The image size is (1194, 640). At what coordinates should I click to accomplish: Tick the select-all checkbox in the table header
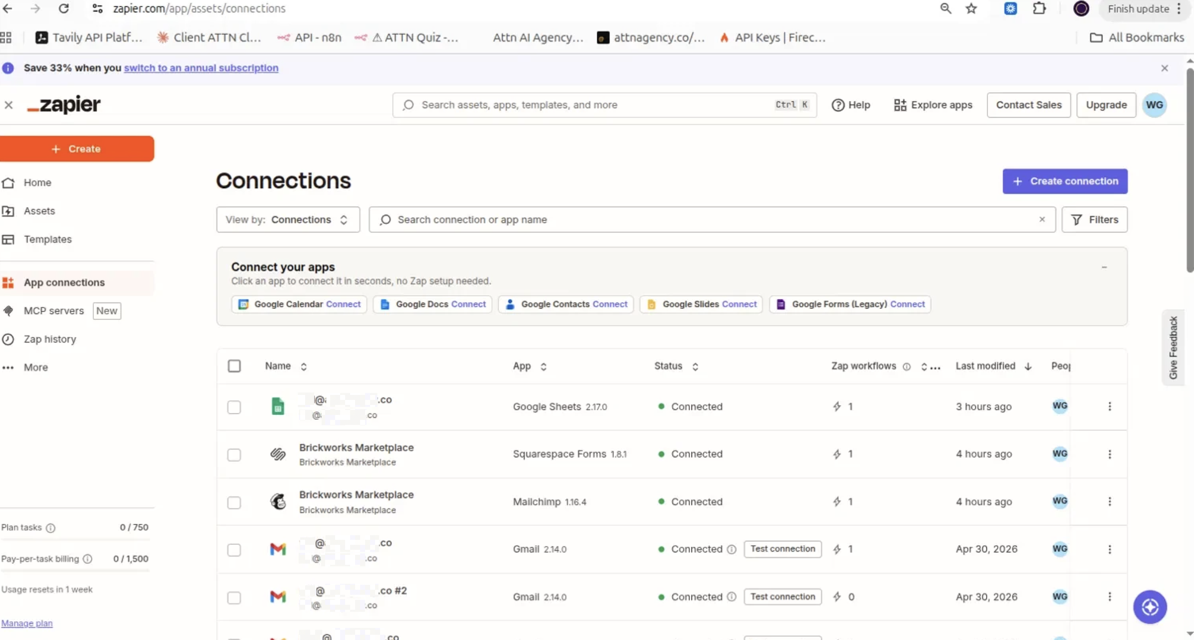click(x=235, y=366)
